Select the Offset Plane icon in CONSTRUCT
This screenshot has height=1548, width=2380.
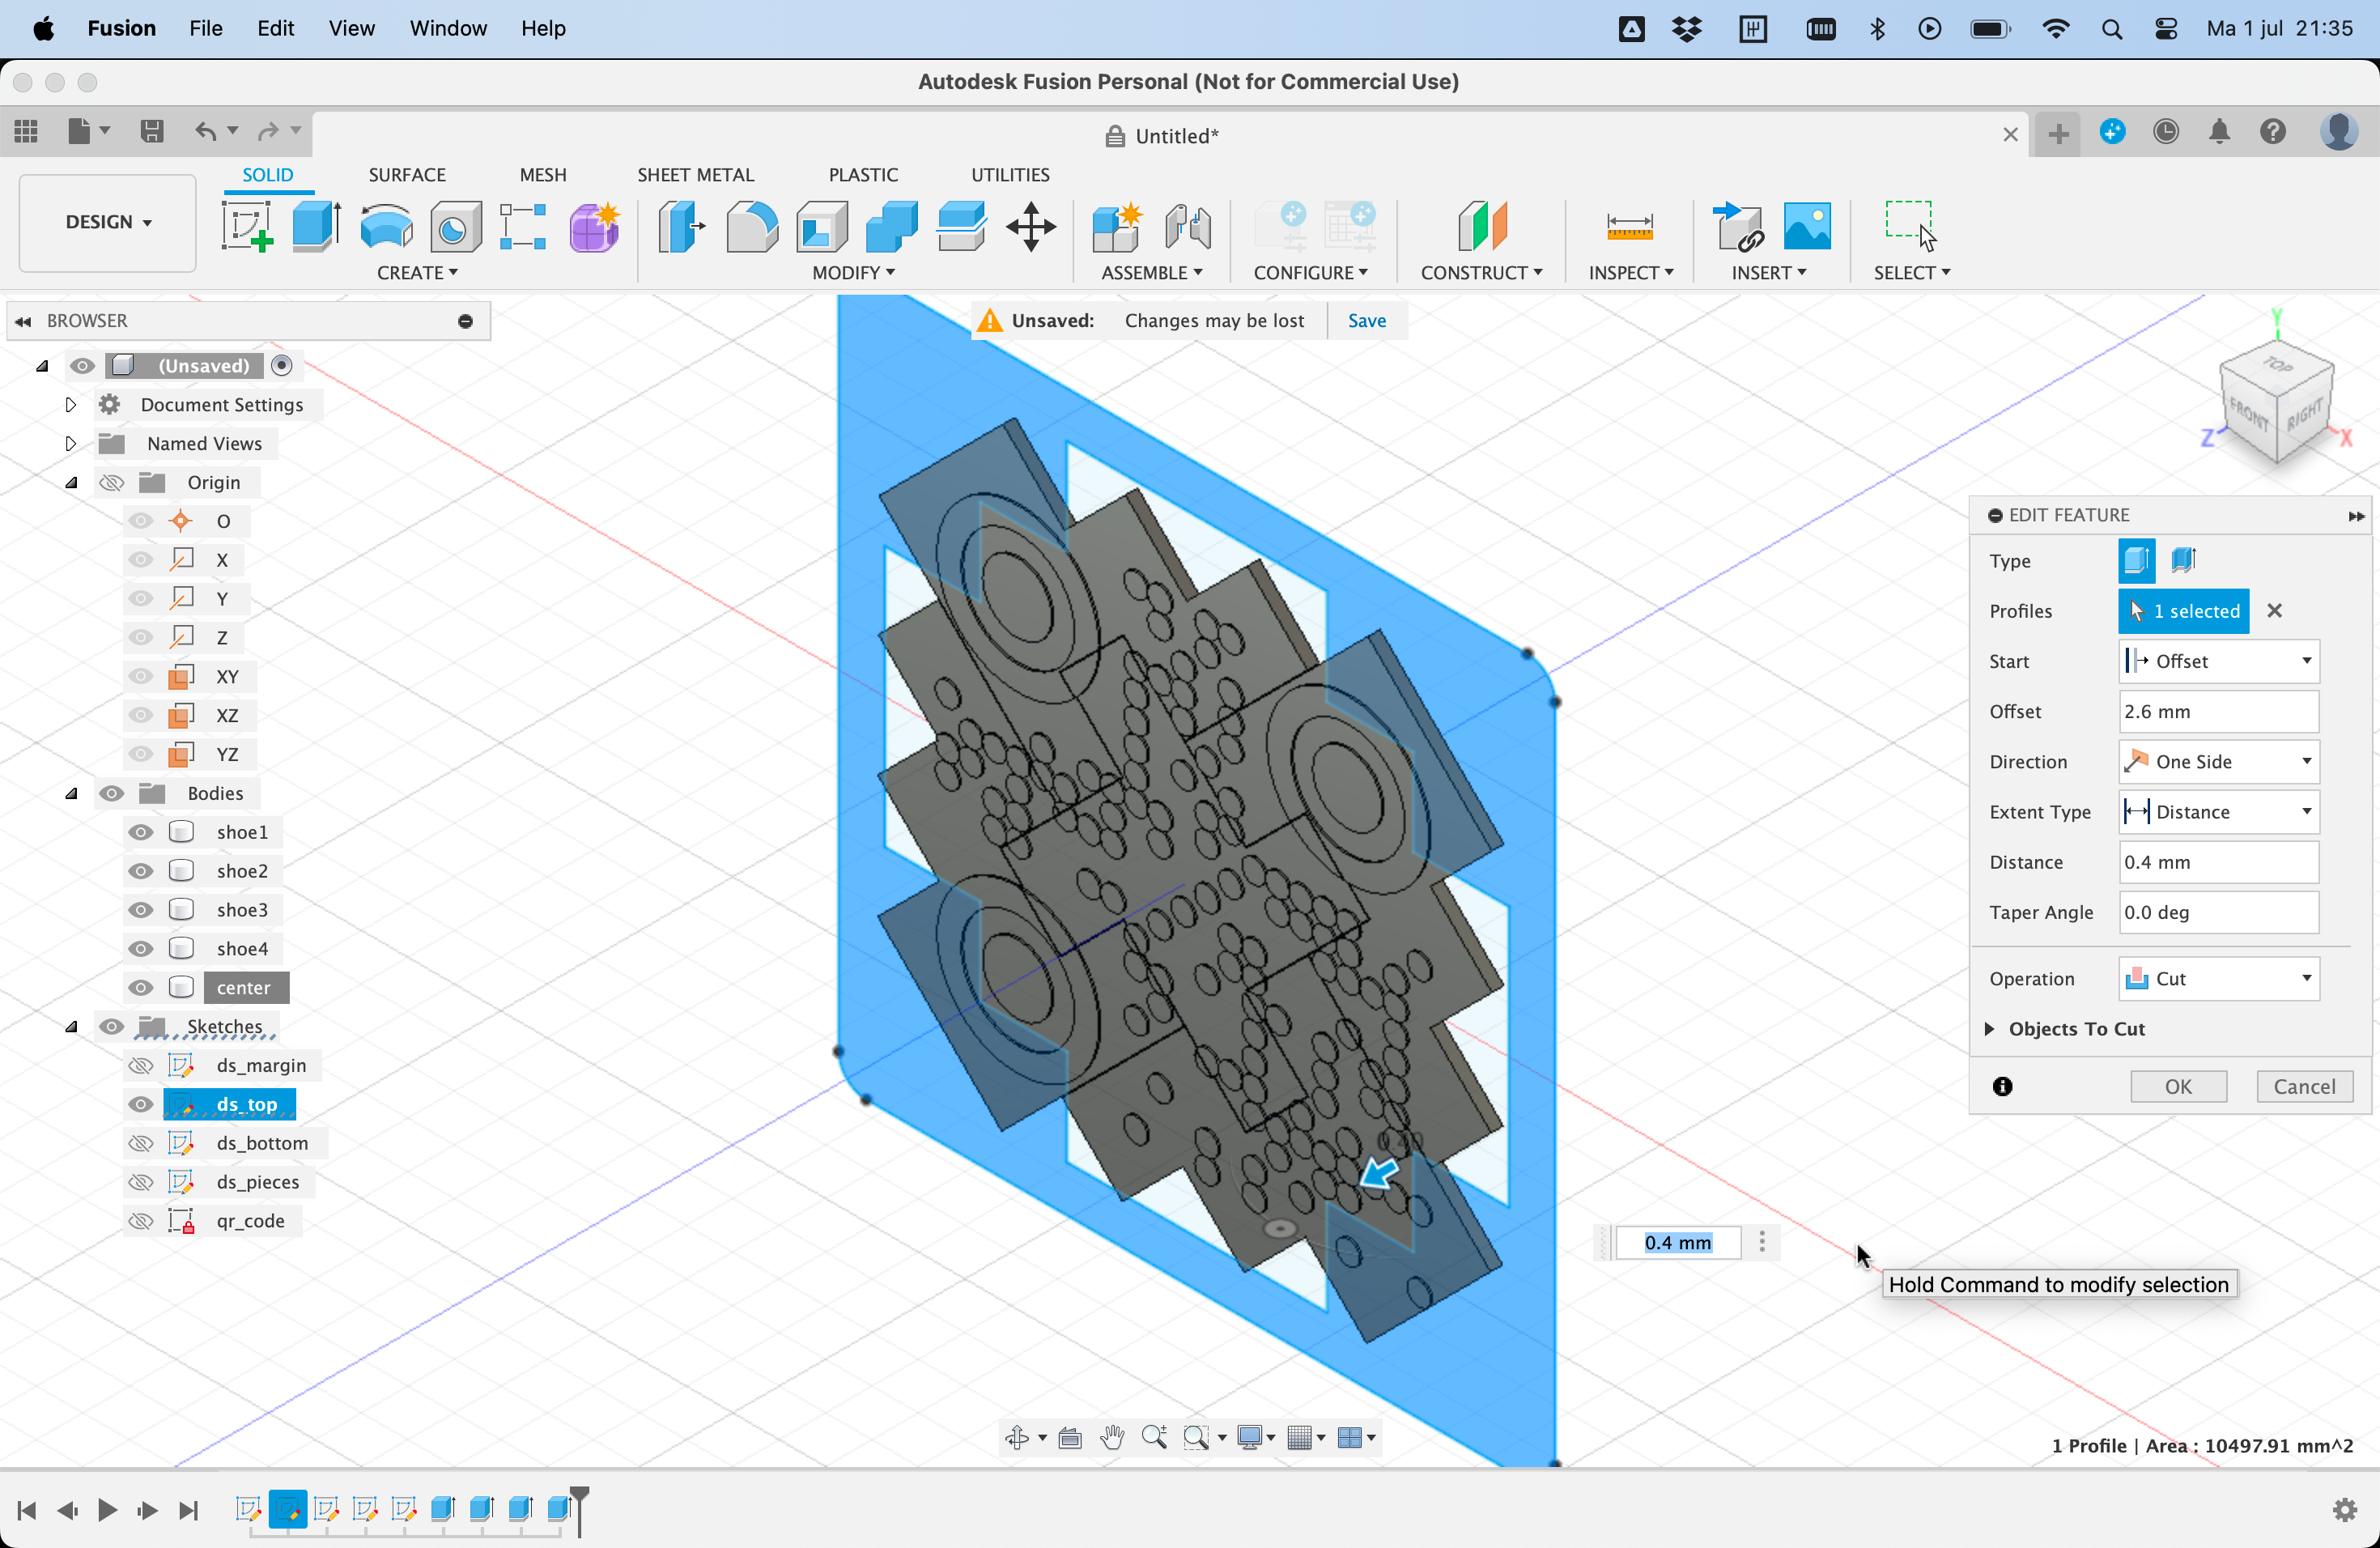pyautogui.click(x=1478, y=226)
